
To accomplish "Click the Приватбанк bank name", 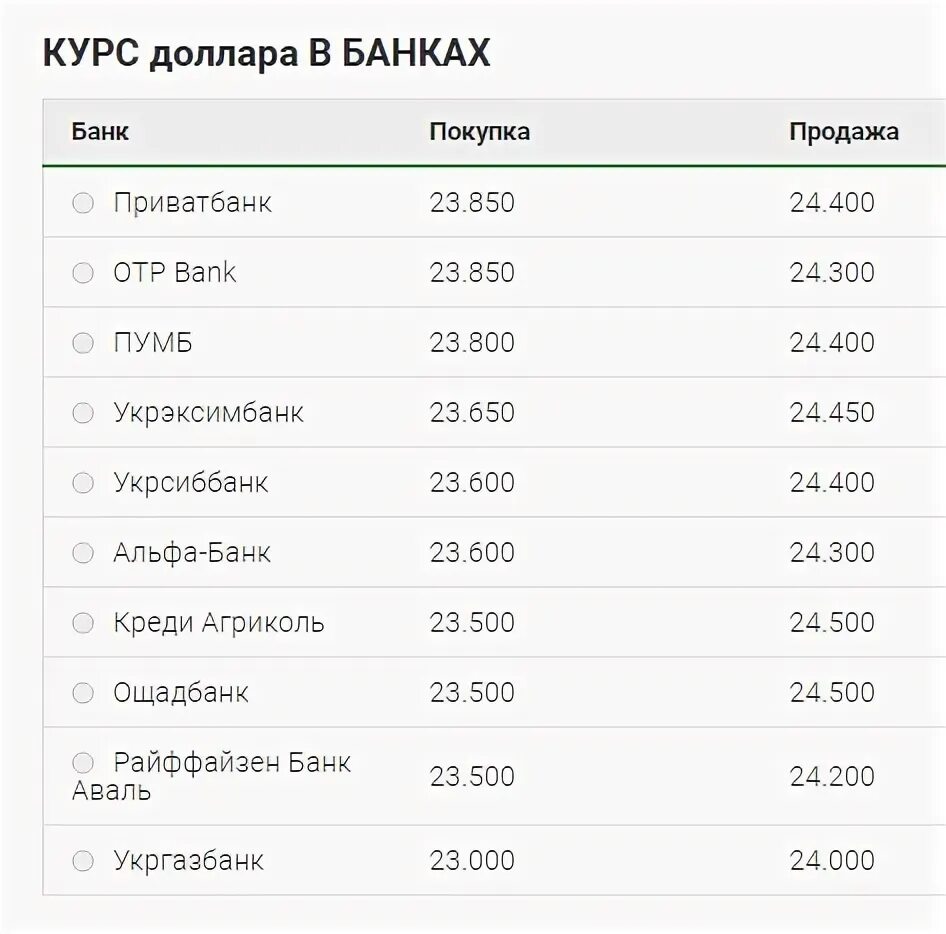I will click(x=192, y=203).
